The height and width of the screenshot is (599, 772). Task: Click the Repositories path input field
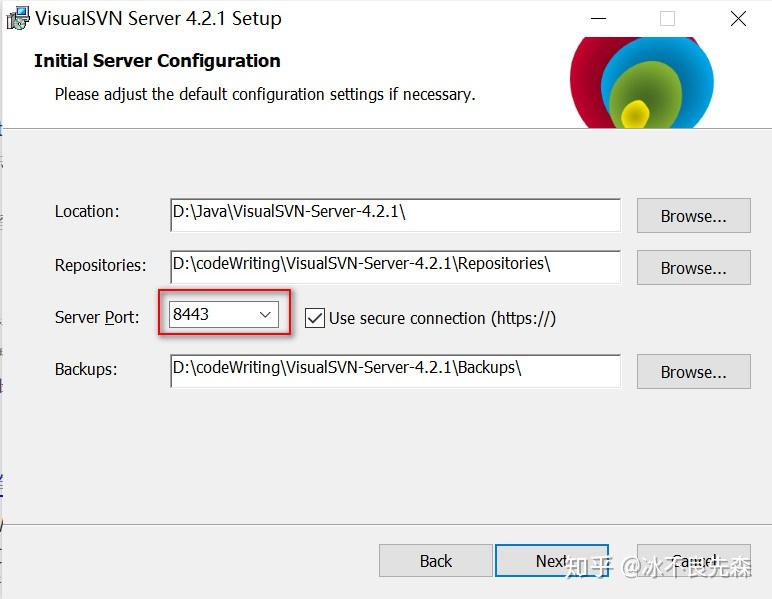point(394,265)
